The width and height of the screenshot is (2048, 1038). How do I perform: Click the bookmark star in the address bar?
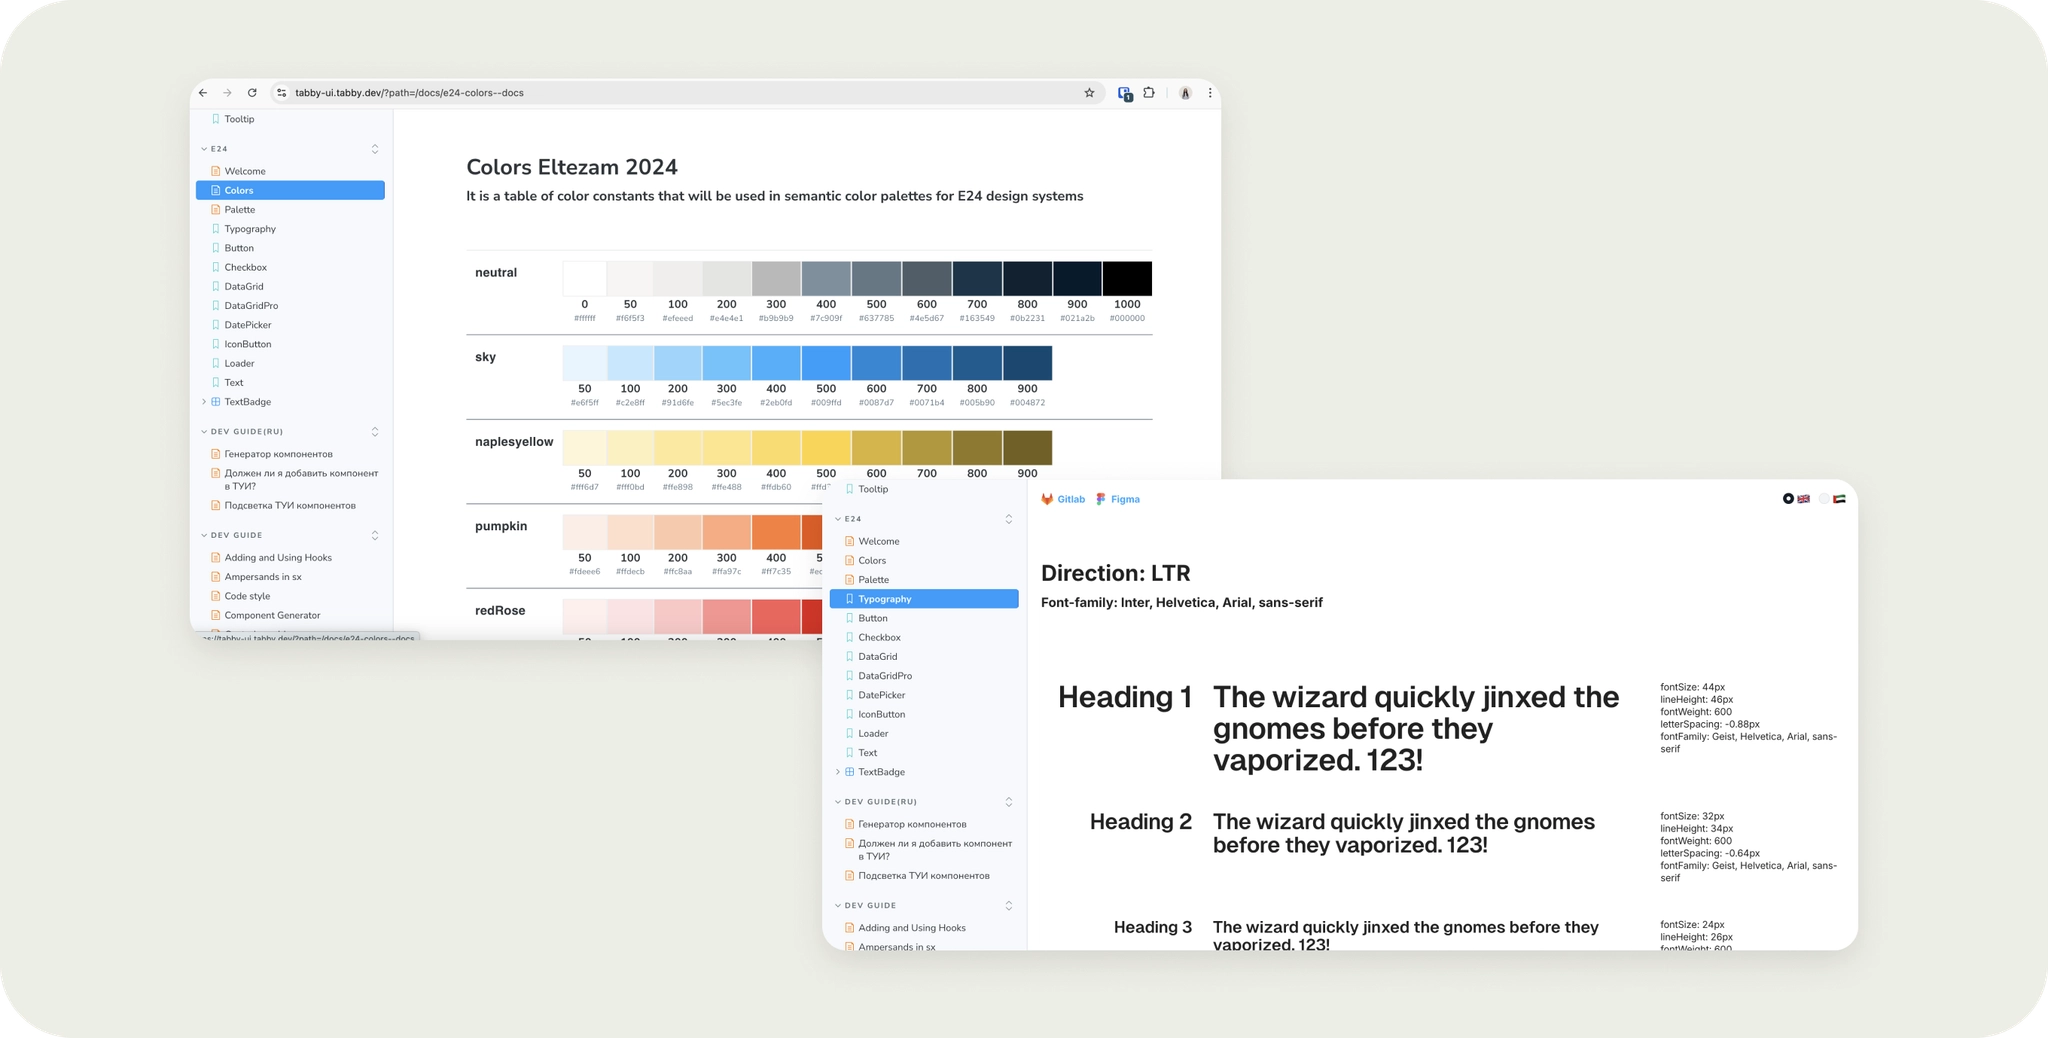point(1089,92)
